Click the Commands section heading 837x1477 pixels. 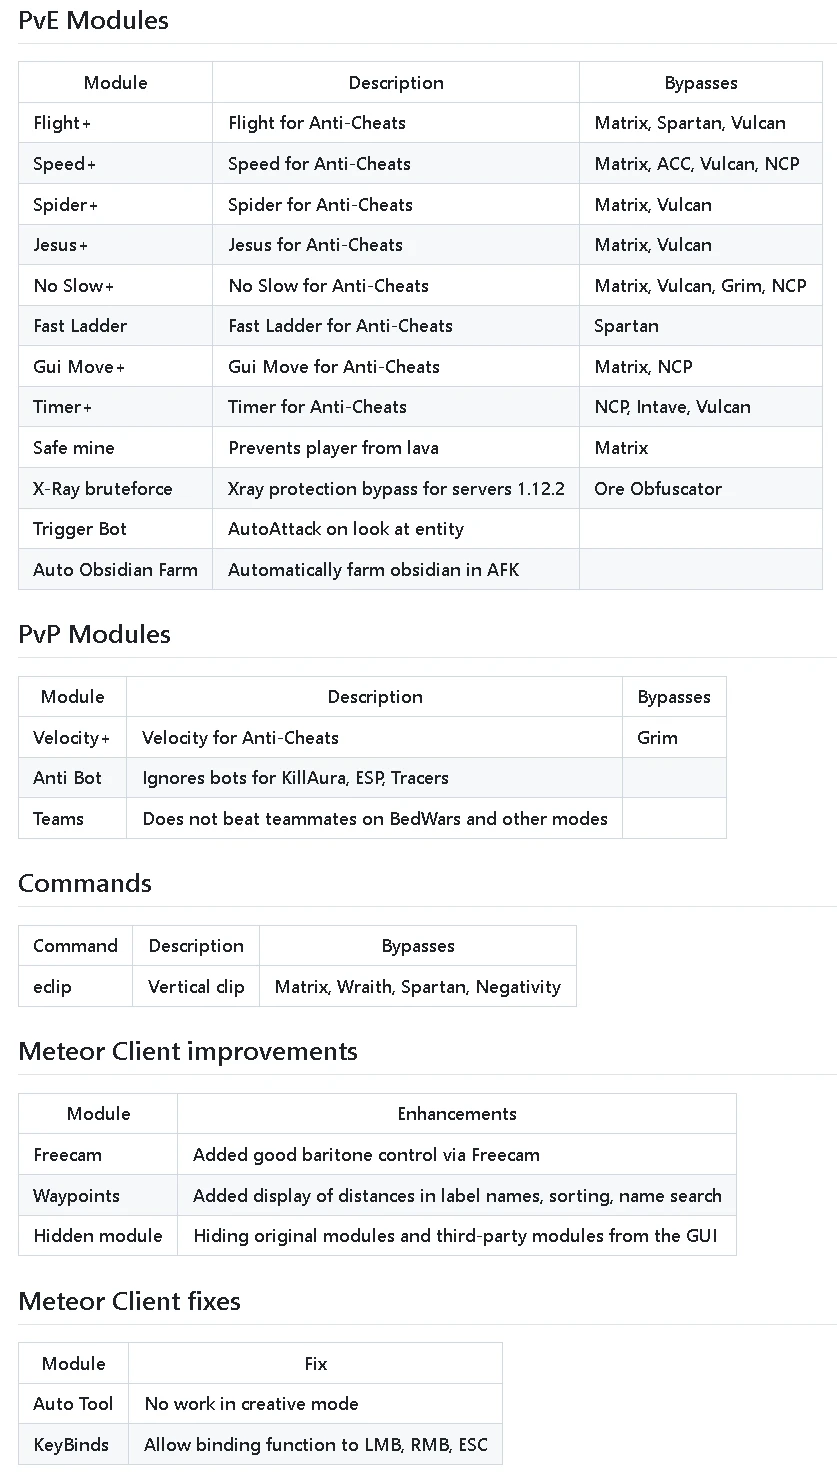(85, 883)
